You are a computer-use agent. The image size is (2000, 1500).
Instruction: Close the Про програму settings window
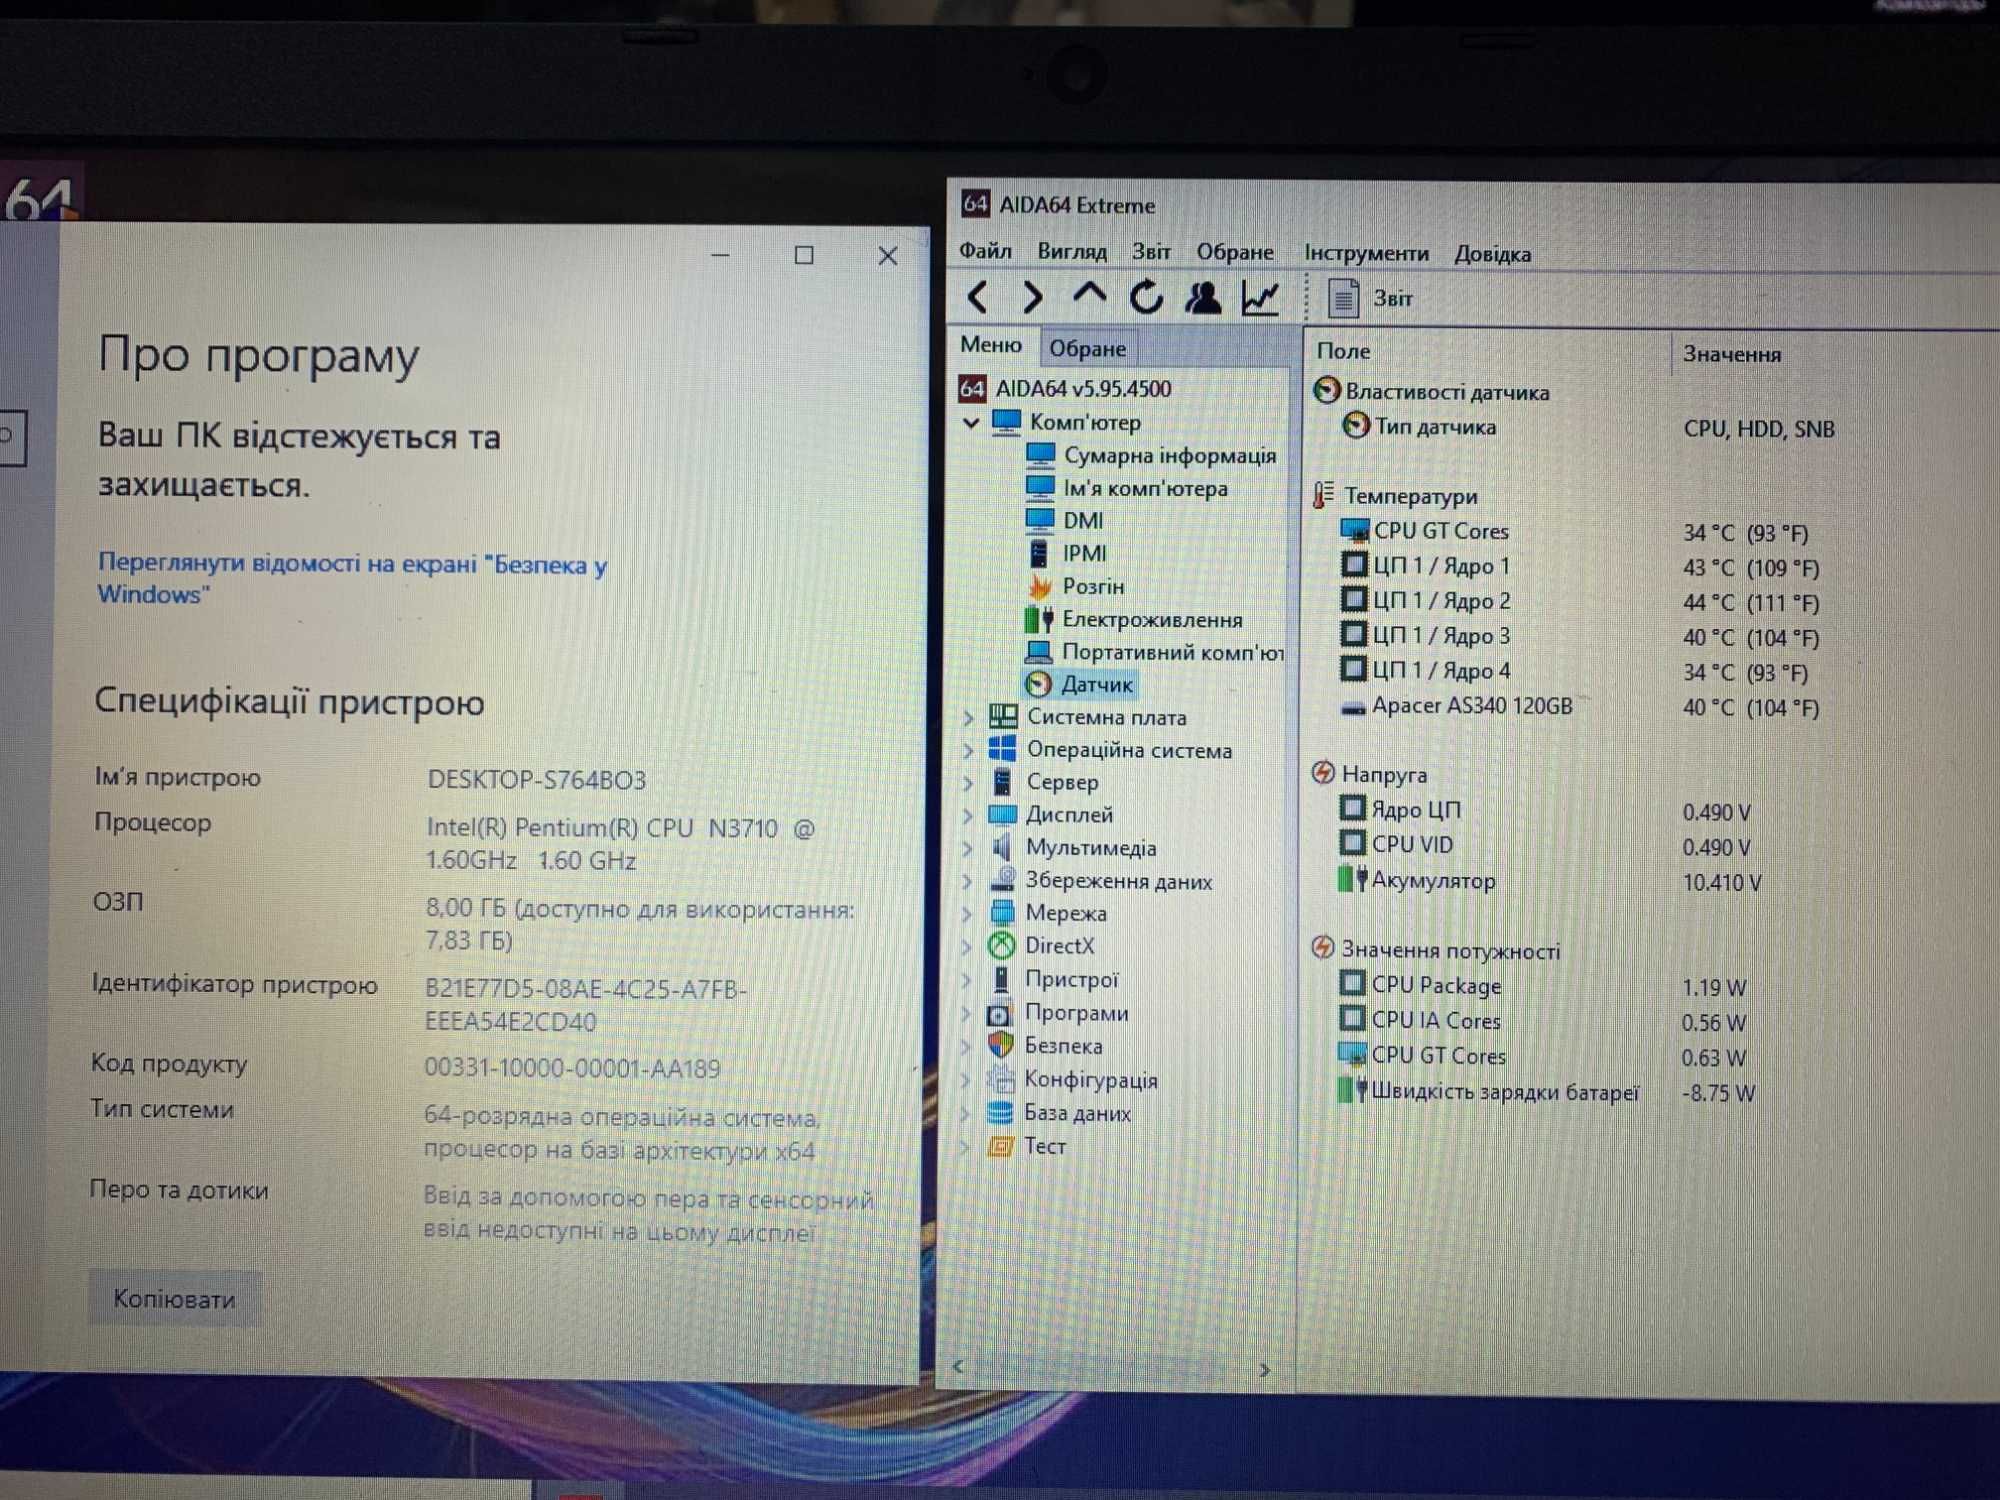[x=887, y=256]
